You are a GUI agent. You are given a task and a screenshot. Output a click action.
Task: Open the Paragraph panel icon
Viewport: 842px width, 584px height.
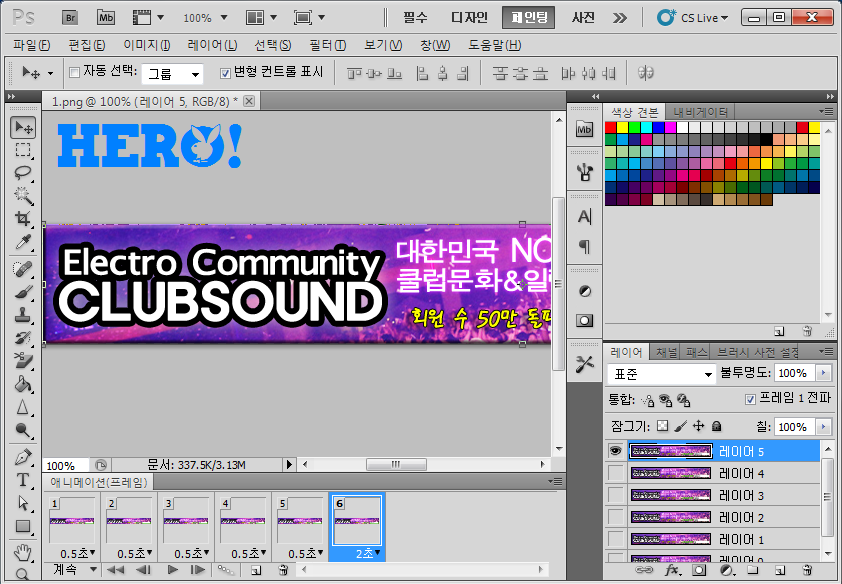point(584,247)
